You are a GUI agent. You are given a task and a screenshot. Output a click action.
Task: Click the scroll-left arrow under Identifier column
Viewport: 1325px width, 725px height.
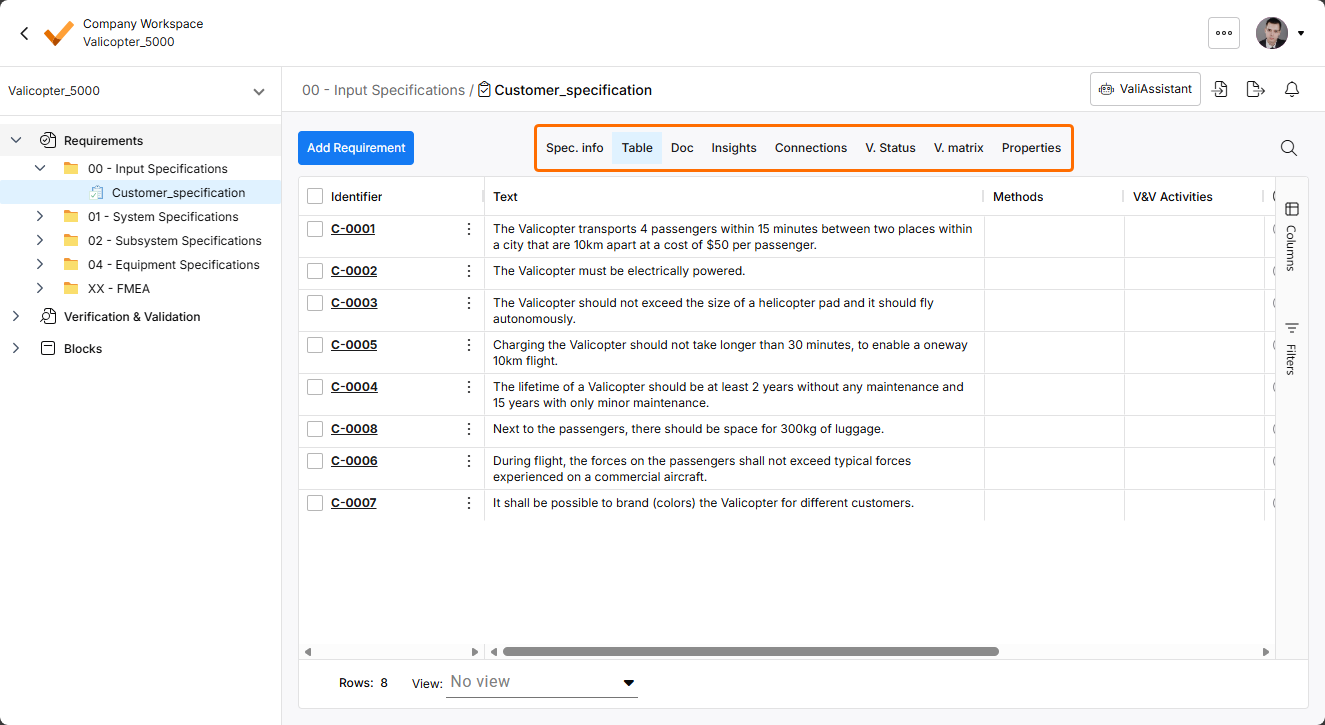(x=308, y=652)
